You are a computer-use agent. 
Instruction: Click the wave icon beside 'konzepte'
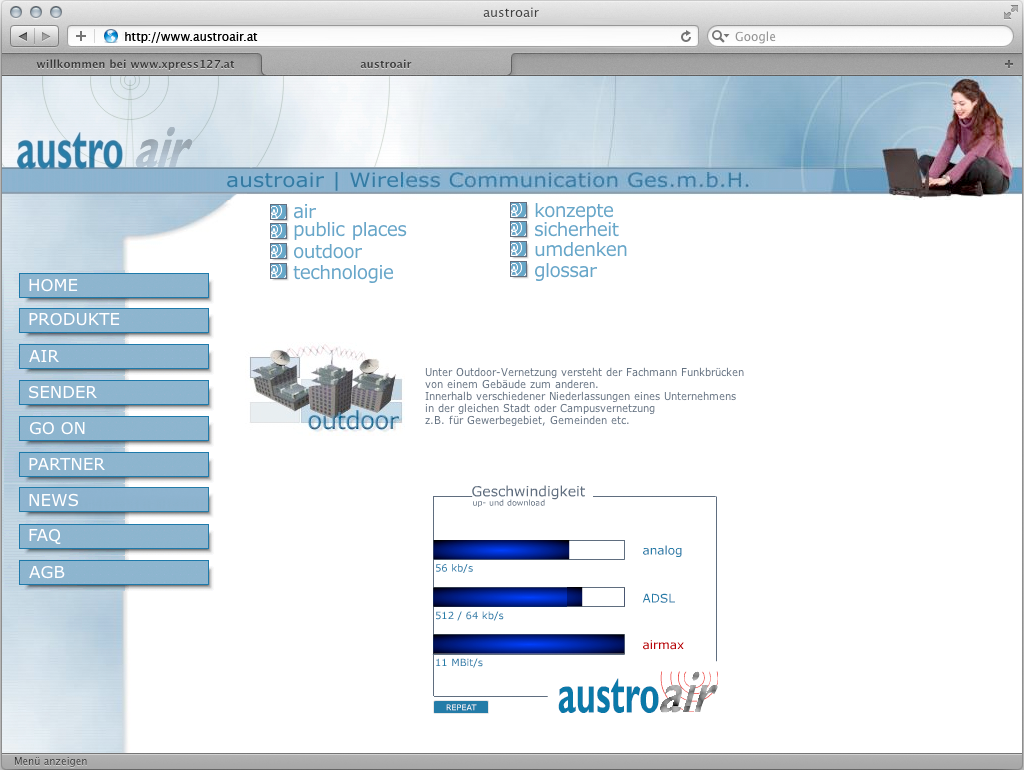click(519, 210)
